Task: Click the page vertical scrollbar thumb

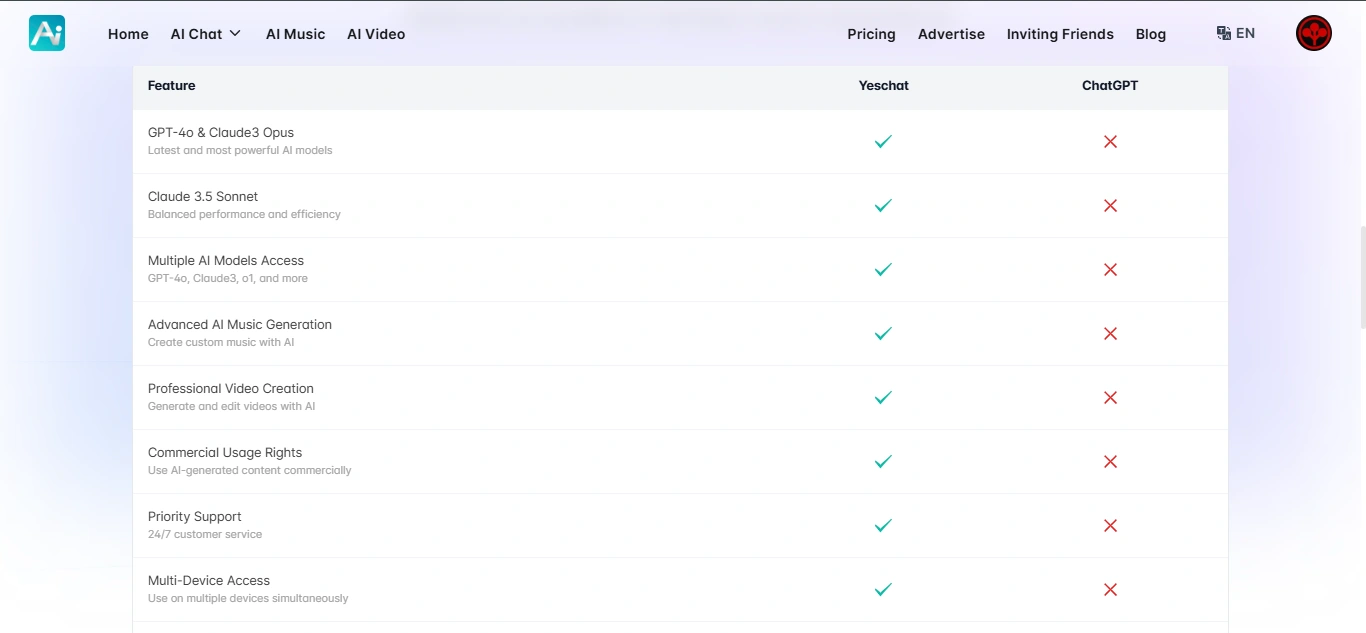Action: (1362, 278)
